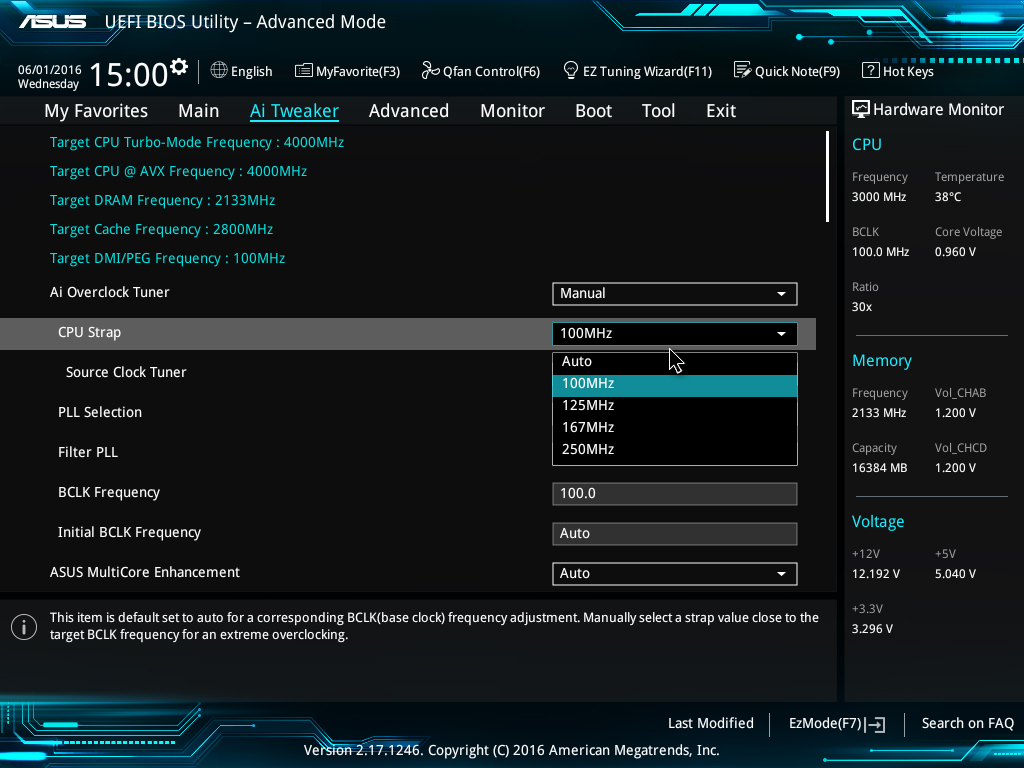Open the Boot tab
The image size is (1024, 768).
[x=593, y=111]
